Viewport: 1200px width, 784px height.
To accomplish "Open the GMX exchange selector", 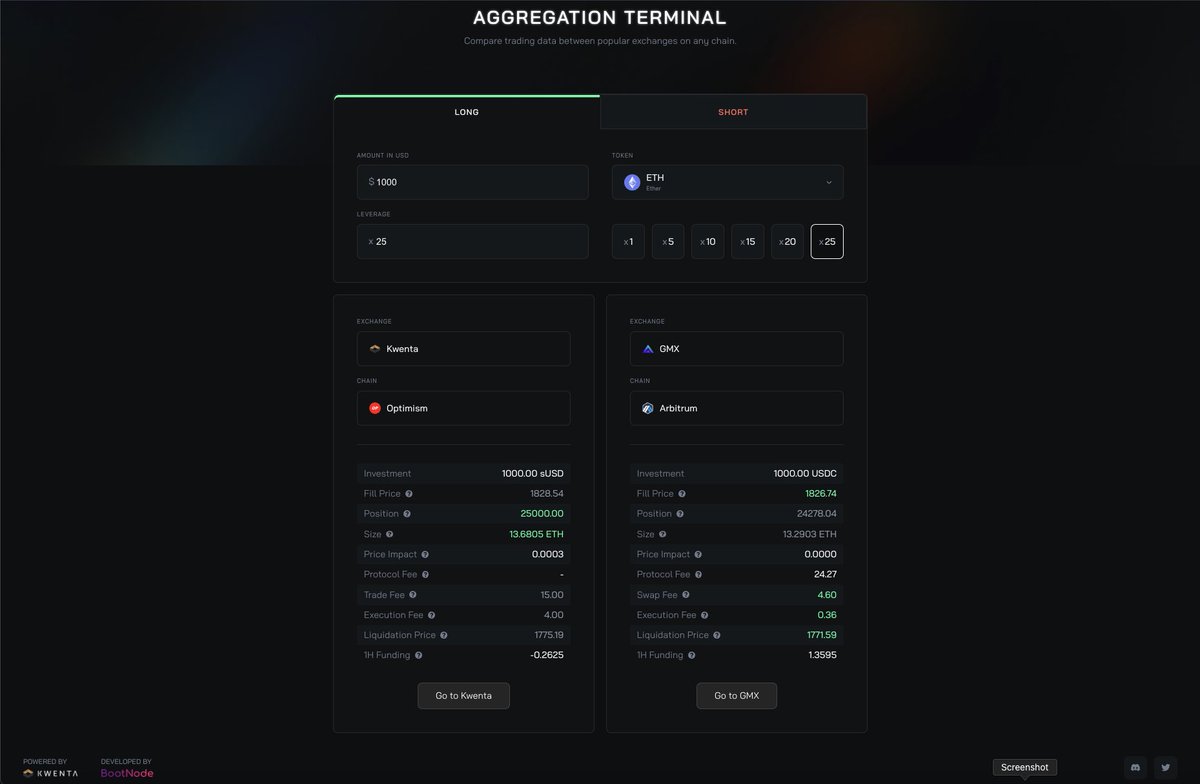I will (737, 349).
